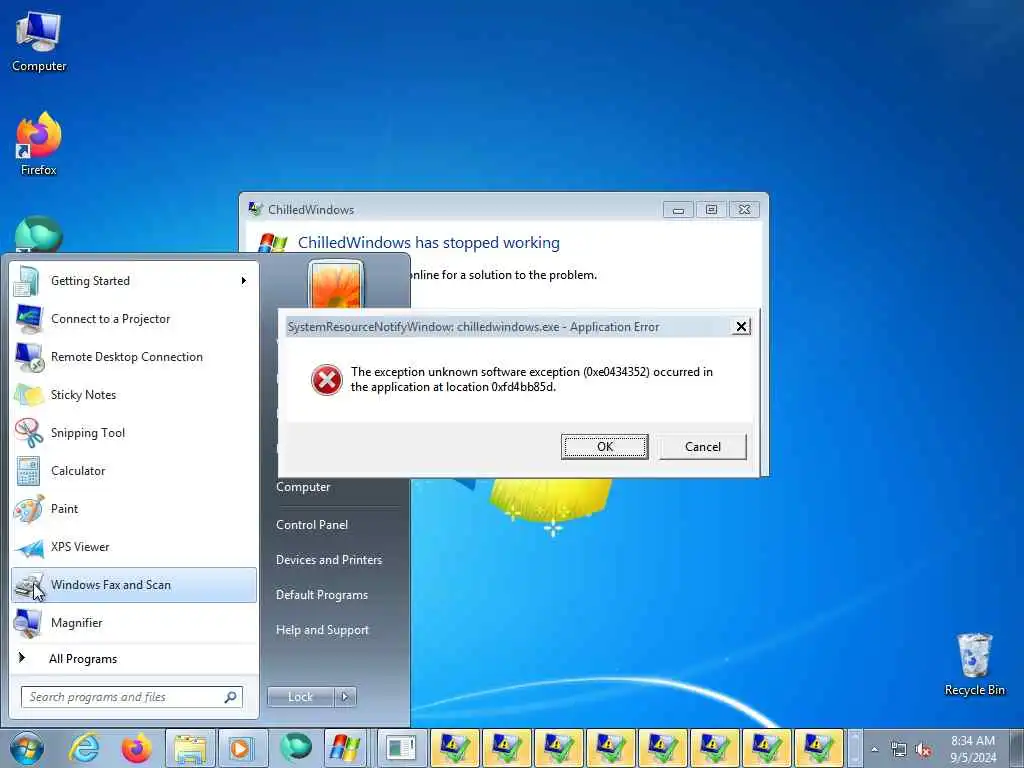
Task: Open Internet Explorer from taskbar
Action: (x=85, y=748)
